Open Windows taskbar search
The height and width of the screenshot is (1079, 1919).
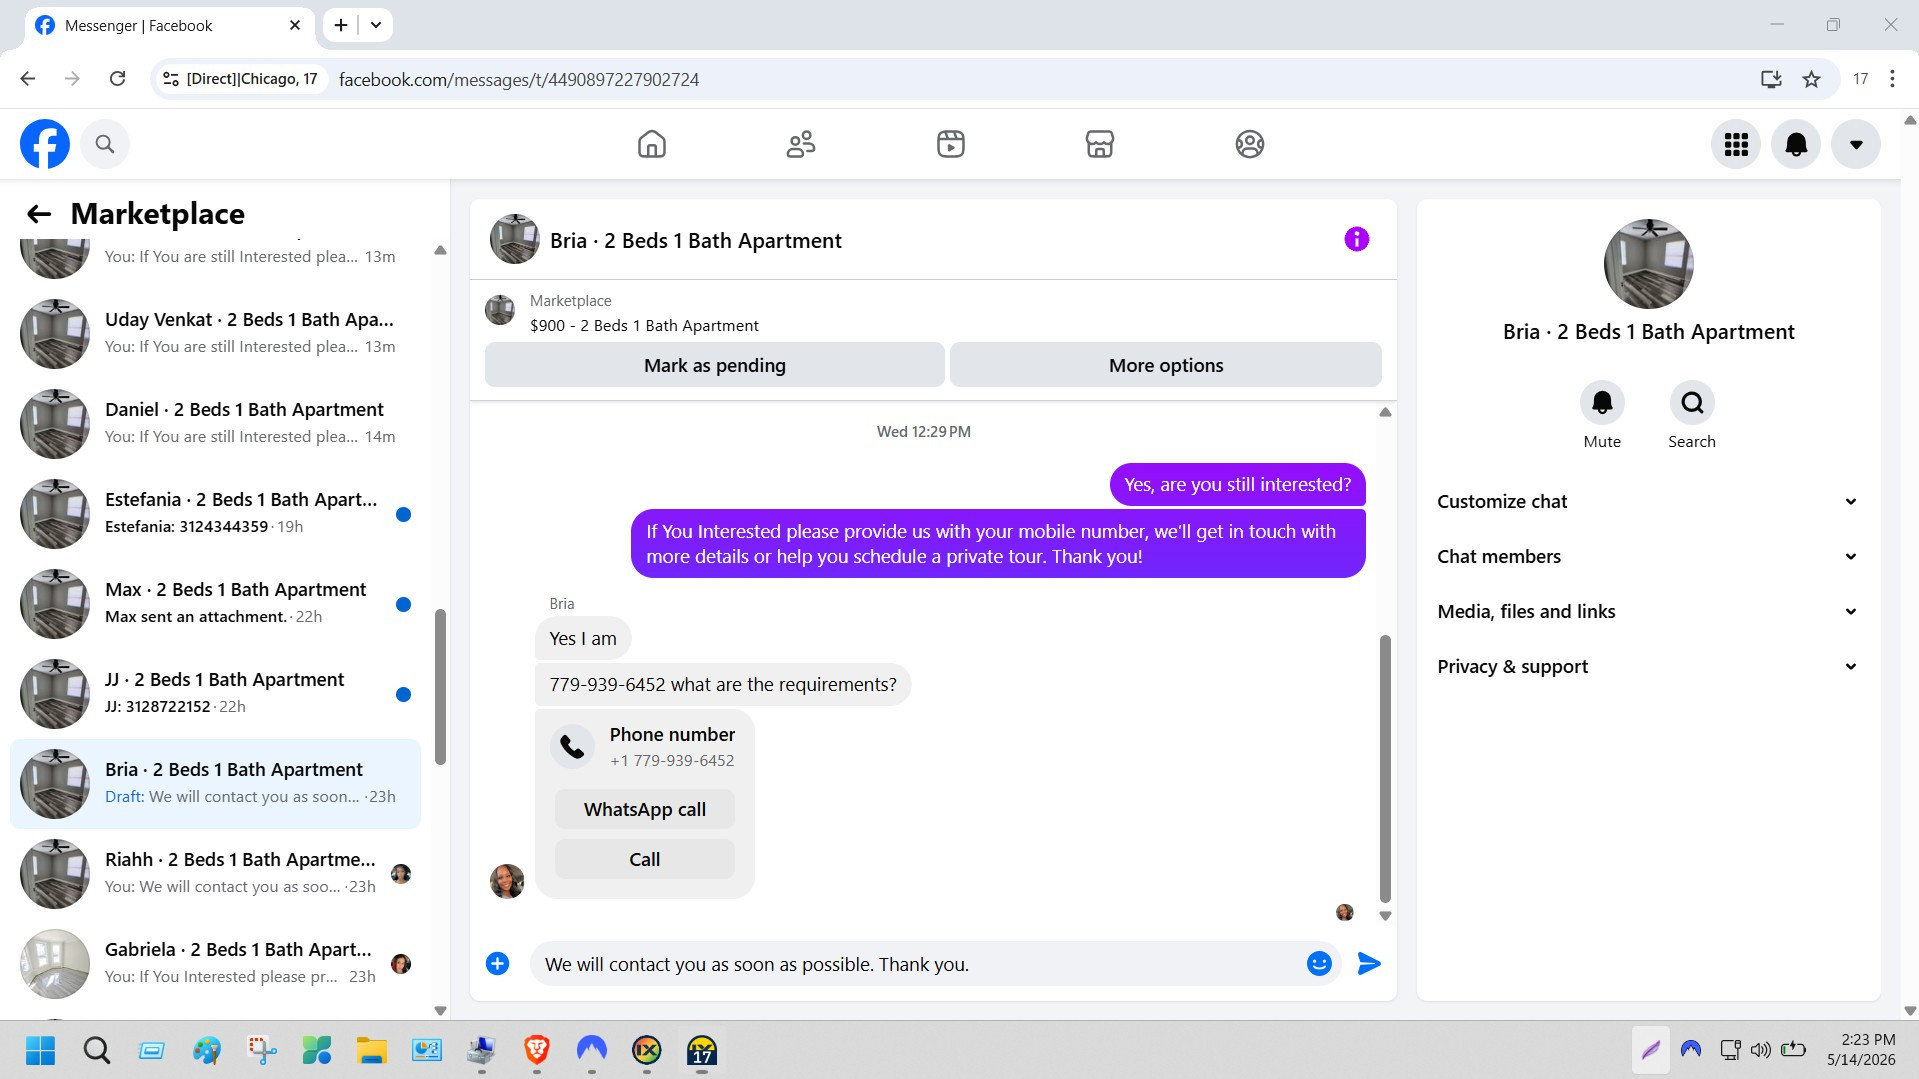[x=96, y=1050]
